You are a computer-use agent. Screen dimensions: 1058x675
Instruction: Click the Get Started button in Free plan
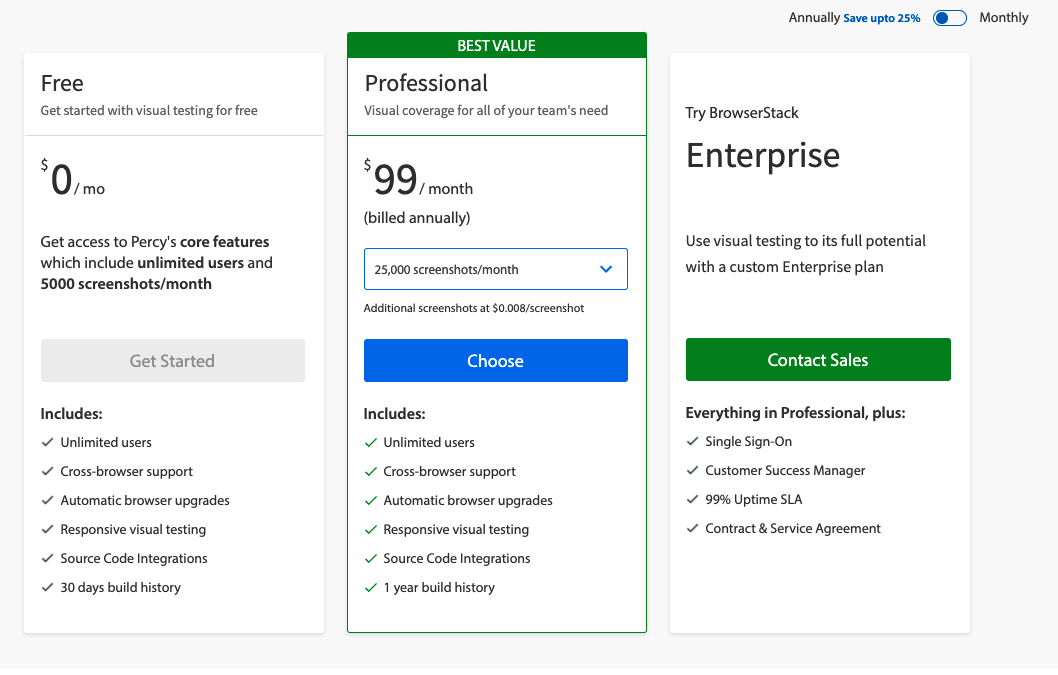pyautogui.click(x=172, y=360)
